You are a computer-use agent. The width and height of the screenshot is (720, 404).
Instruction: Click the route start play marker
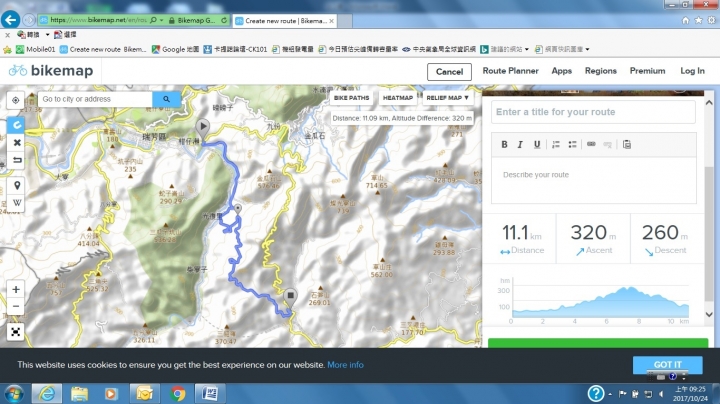pos(202,128)
